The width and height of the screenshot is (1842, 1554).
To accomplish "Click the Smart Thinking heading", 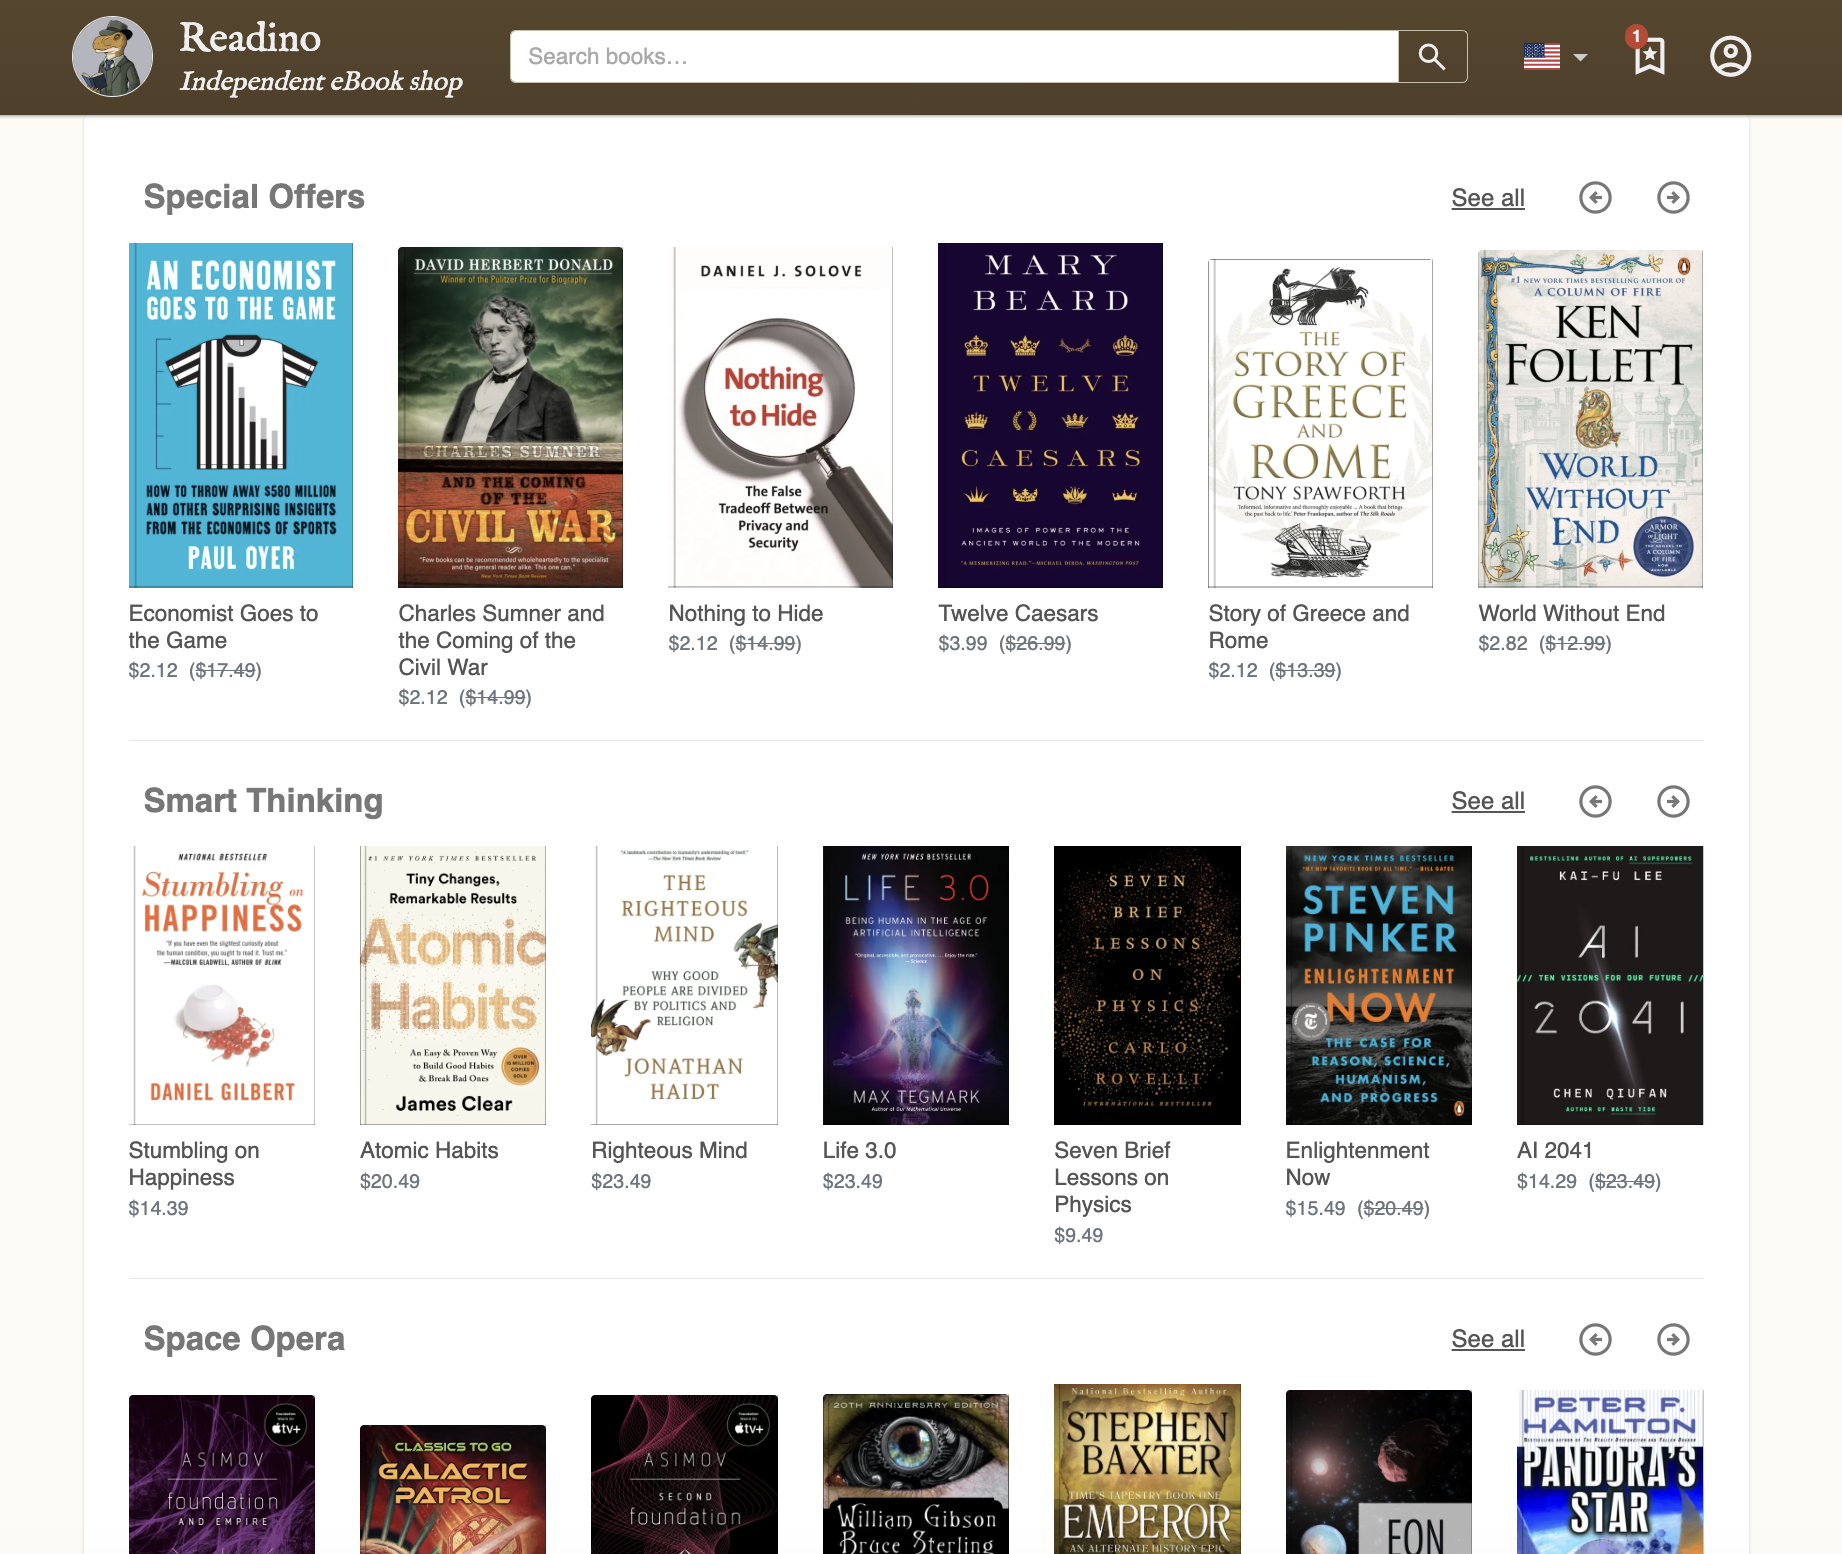I will coord(263,801).
